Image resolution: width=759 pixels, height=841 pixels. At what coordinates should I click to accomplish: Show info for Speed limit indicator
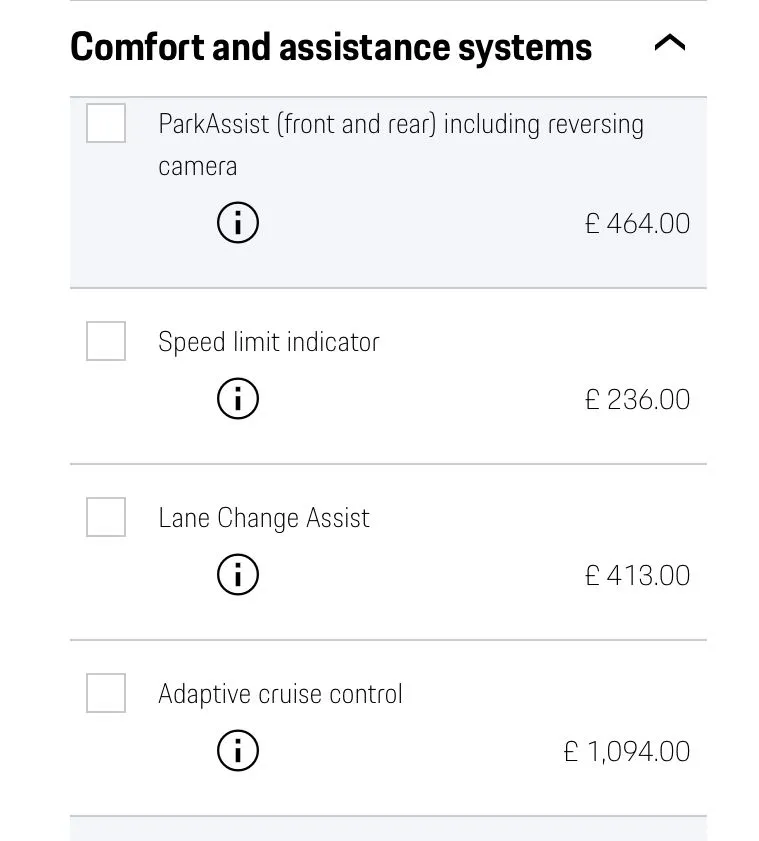click(238, 399)
